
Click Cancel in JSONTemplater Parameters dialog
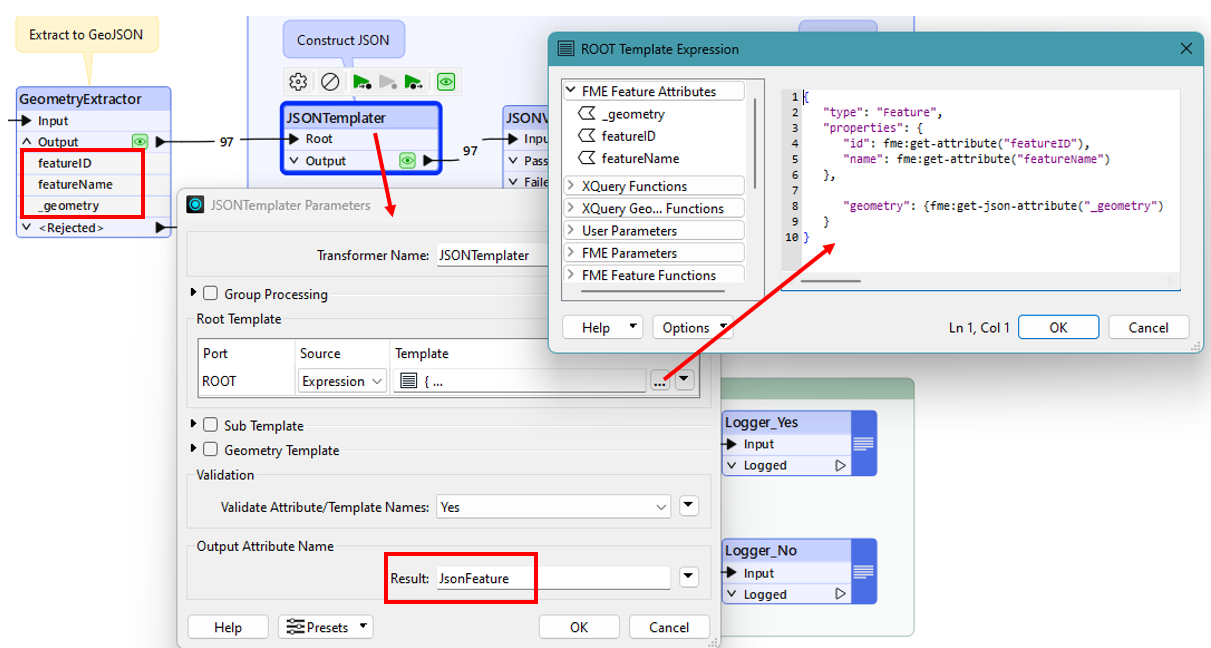click(x=669, y=627)
